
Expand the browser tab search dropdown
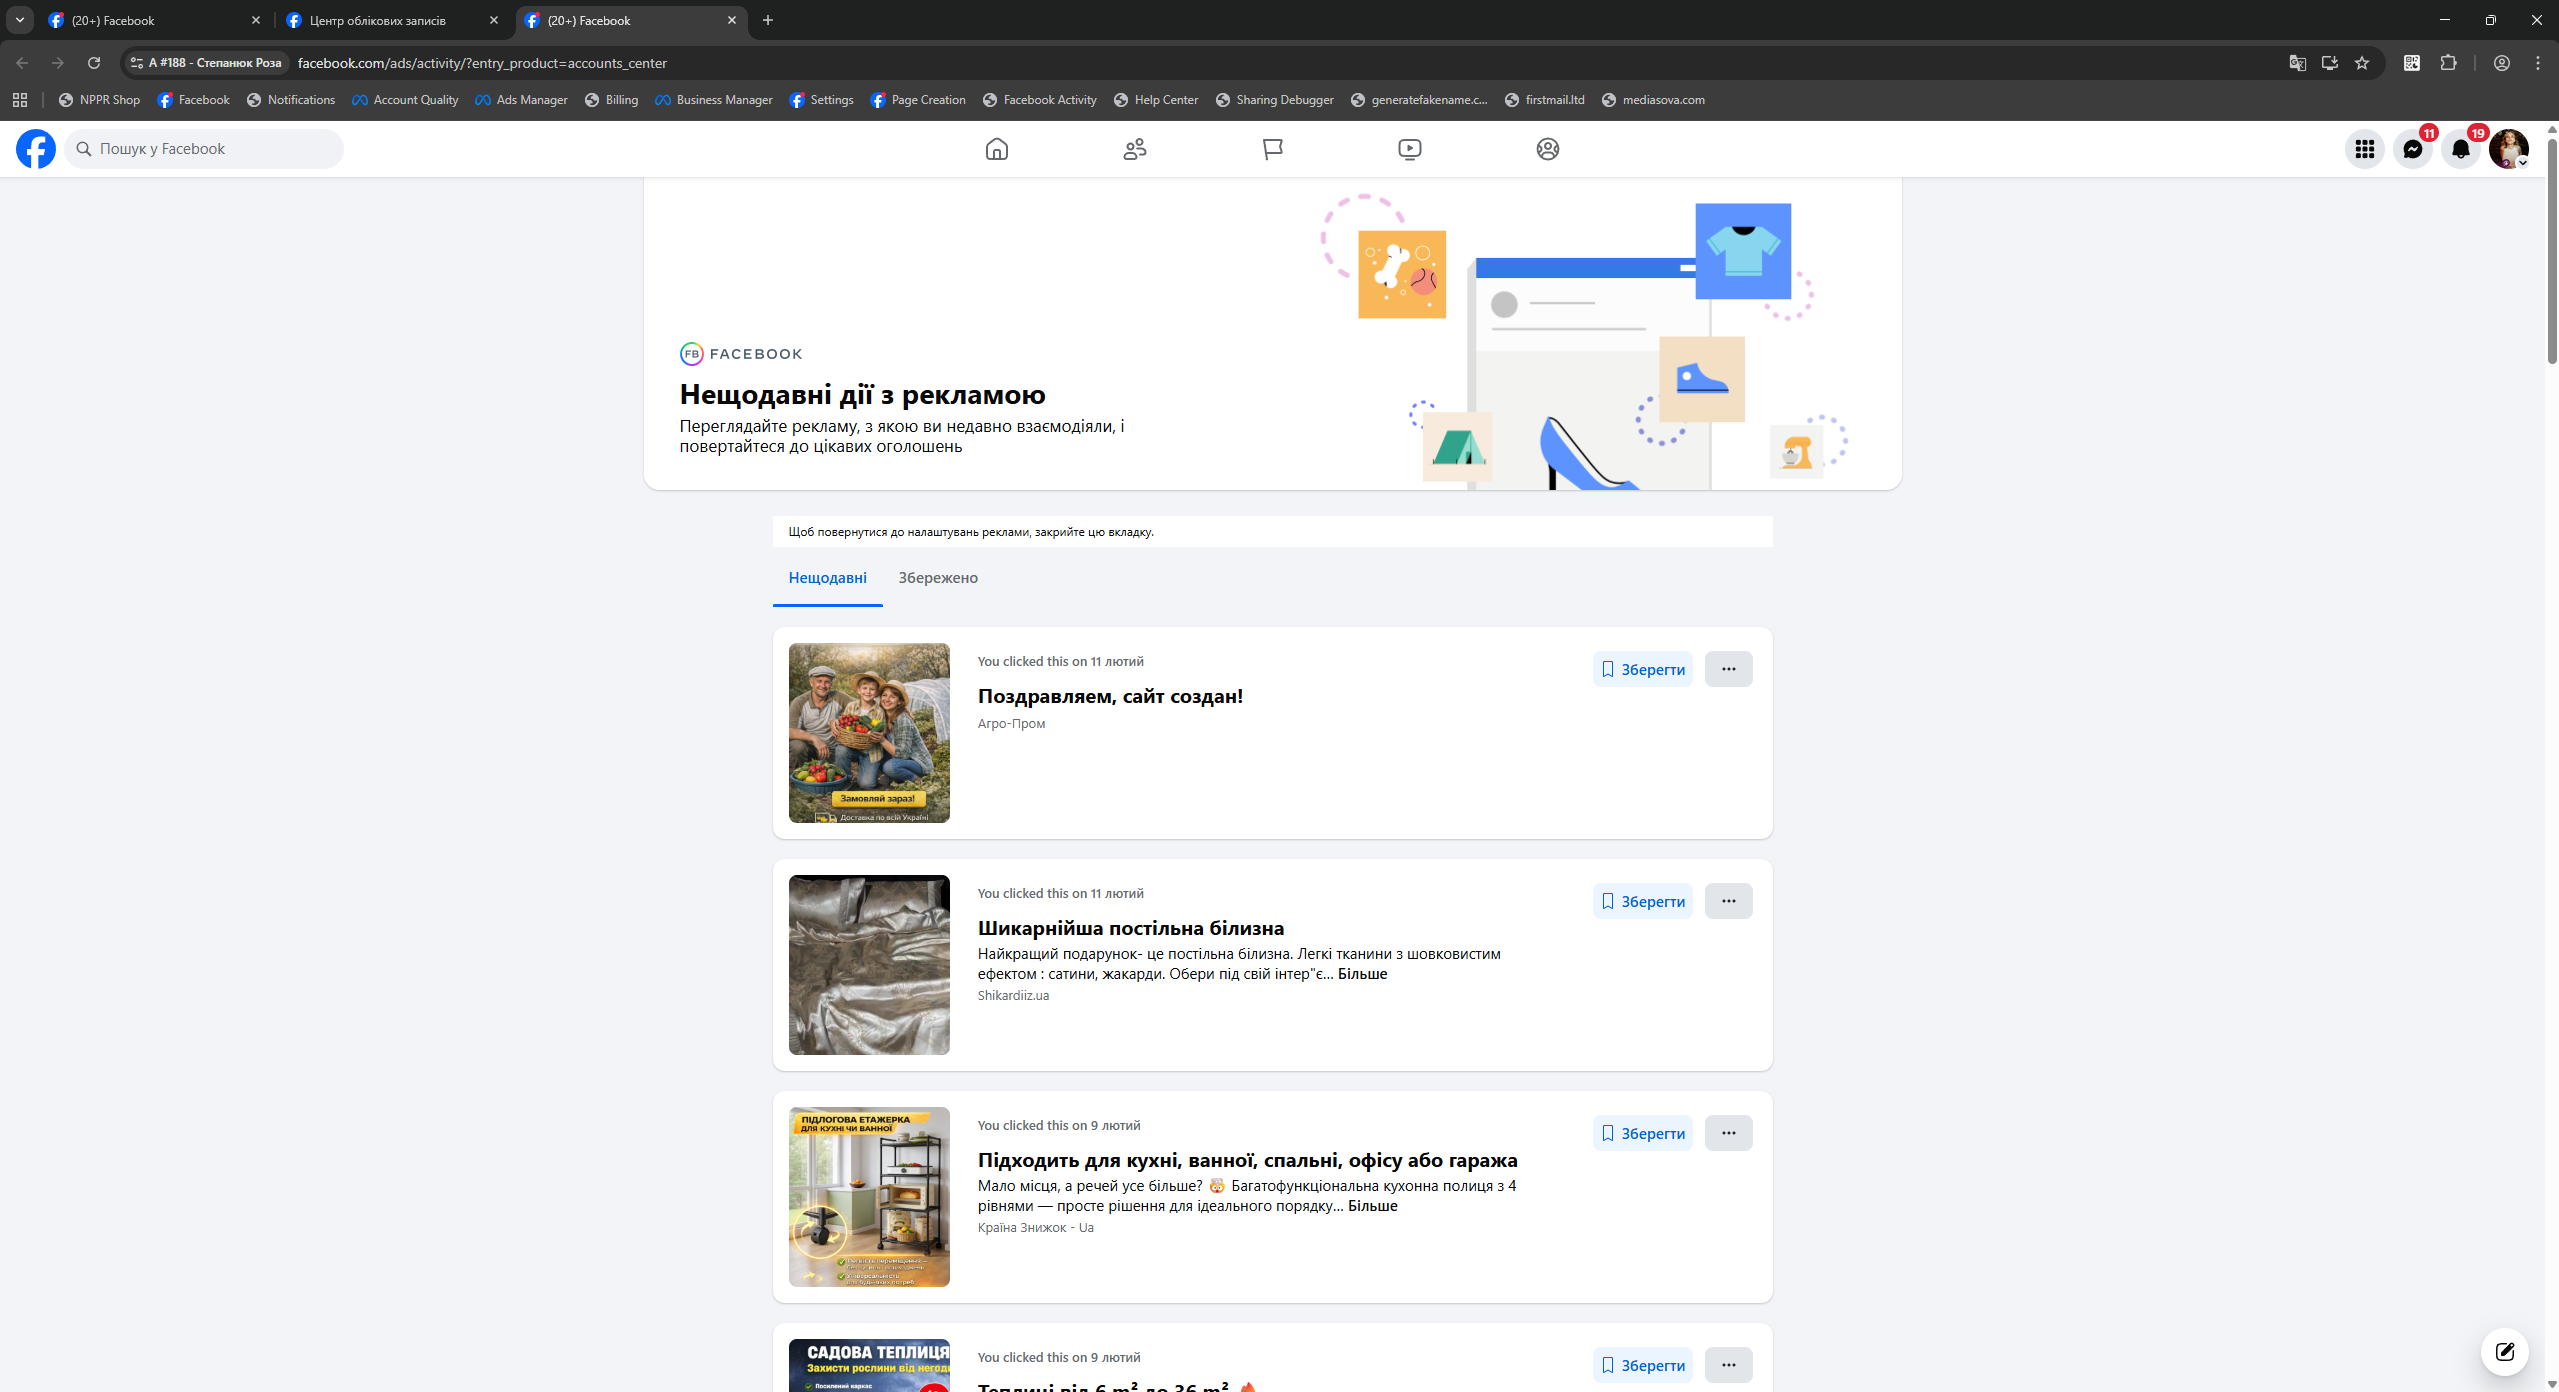19,20
